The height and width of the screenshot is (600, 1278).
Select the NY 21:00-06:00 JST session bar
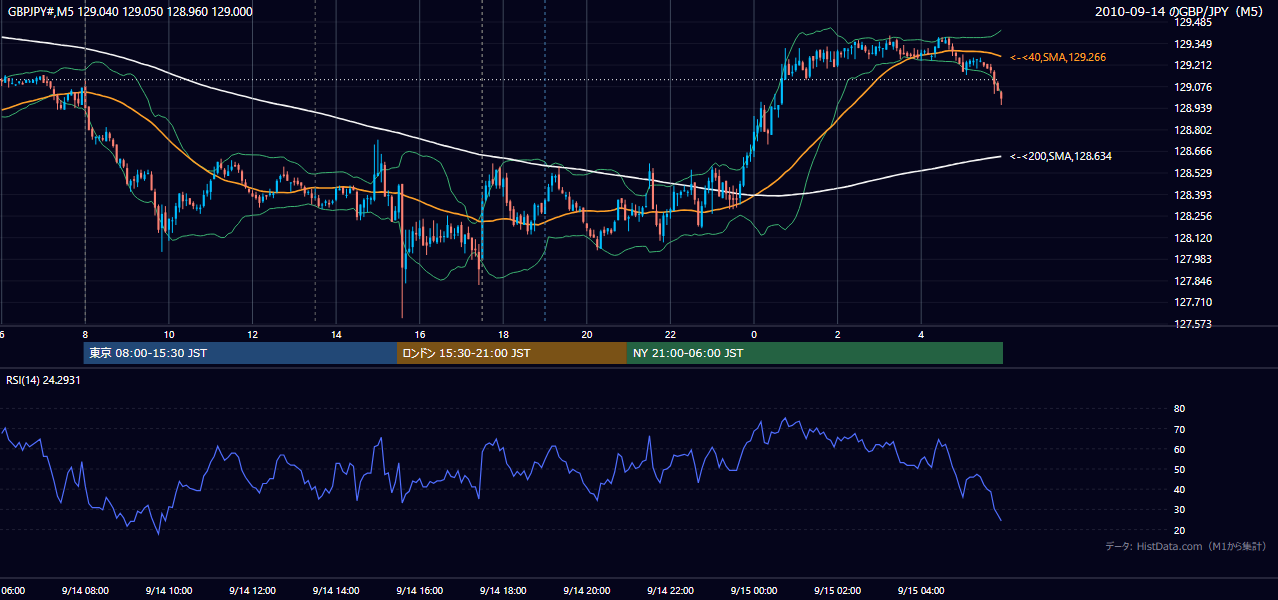pyautogui.click(x=815, y=353)
